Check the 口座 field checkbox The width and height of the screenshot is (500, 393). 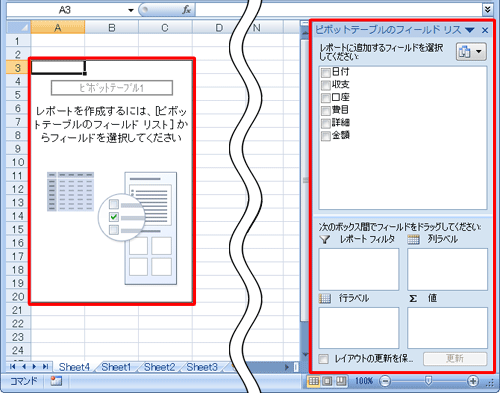click(x=326, y=98)
